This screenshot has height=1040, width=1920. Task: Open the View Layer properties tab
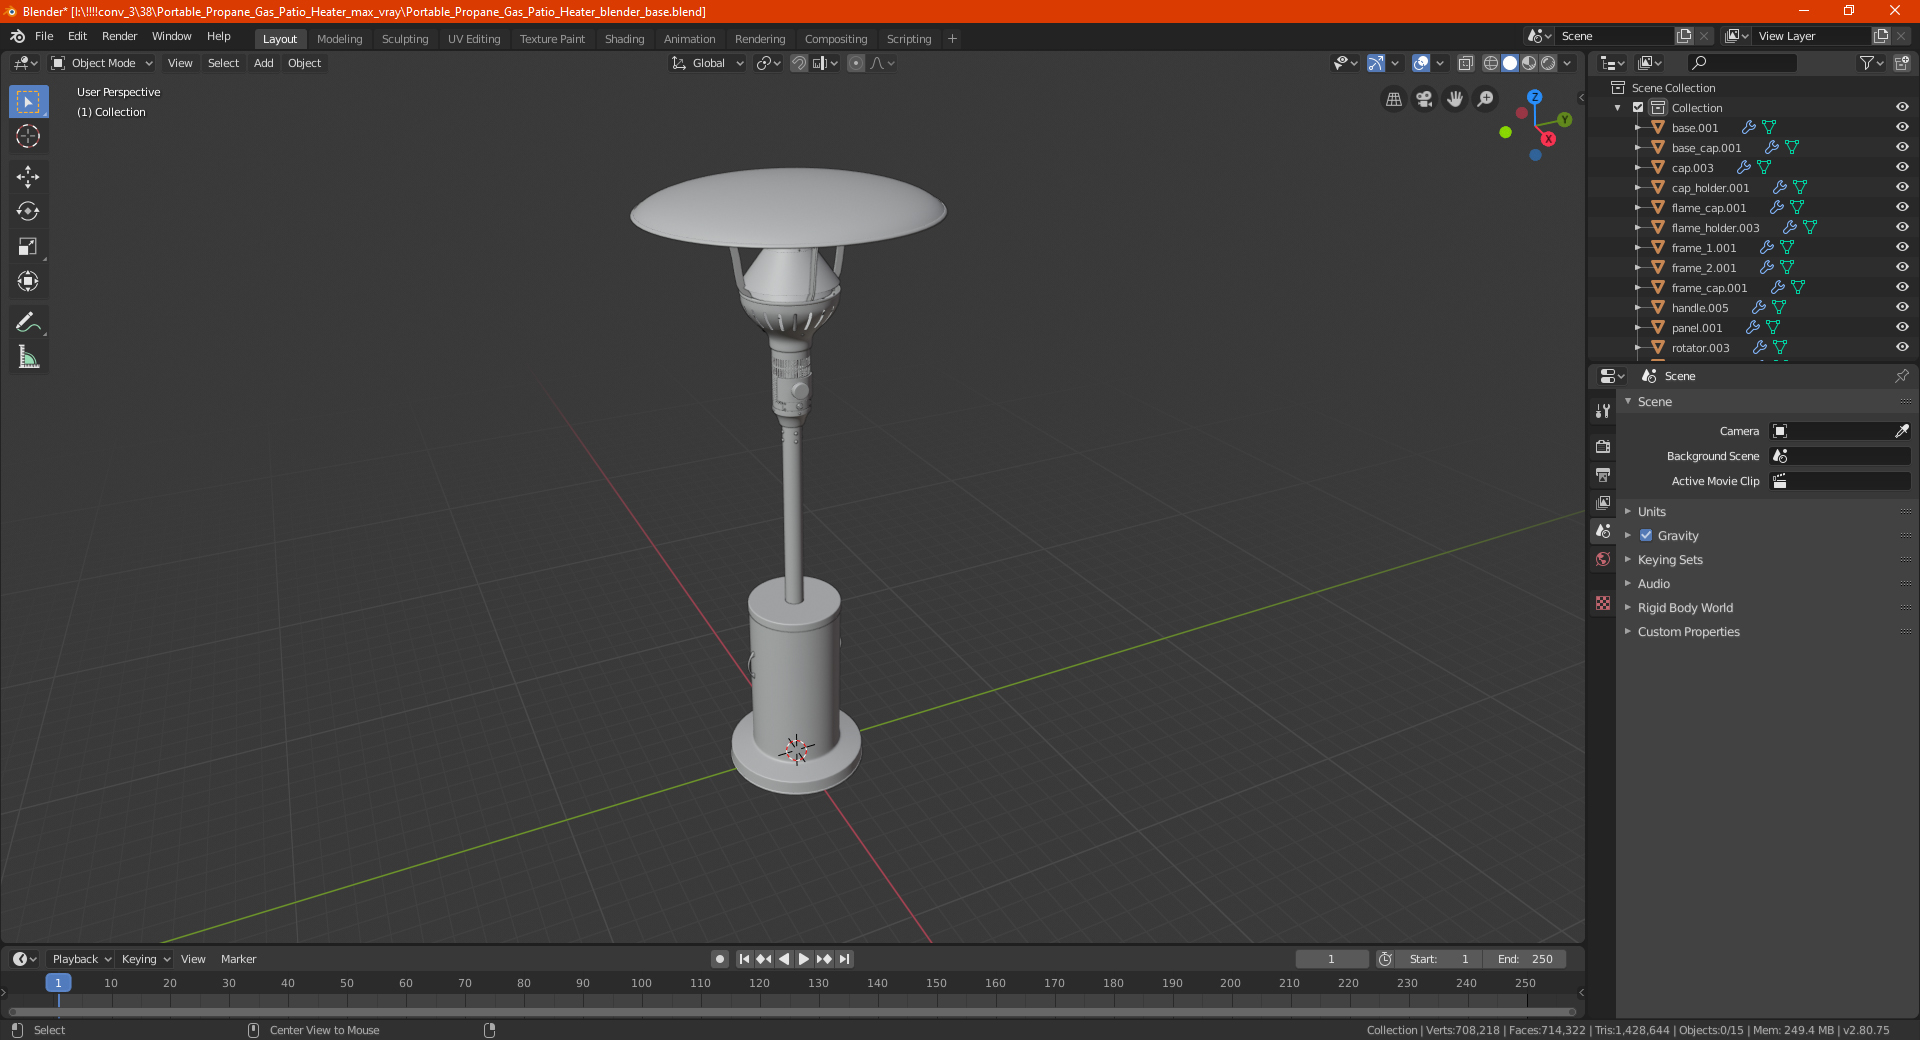pos(1603,502)
